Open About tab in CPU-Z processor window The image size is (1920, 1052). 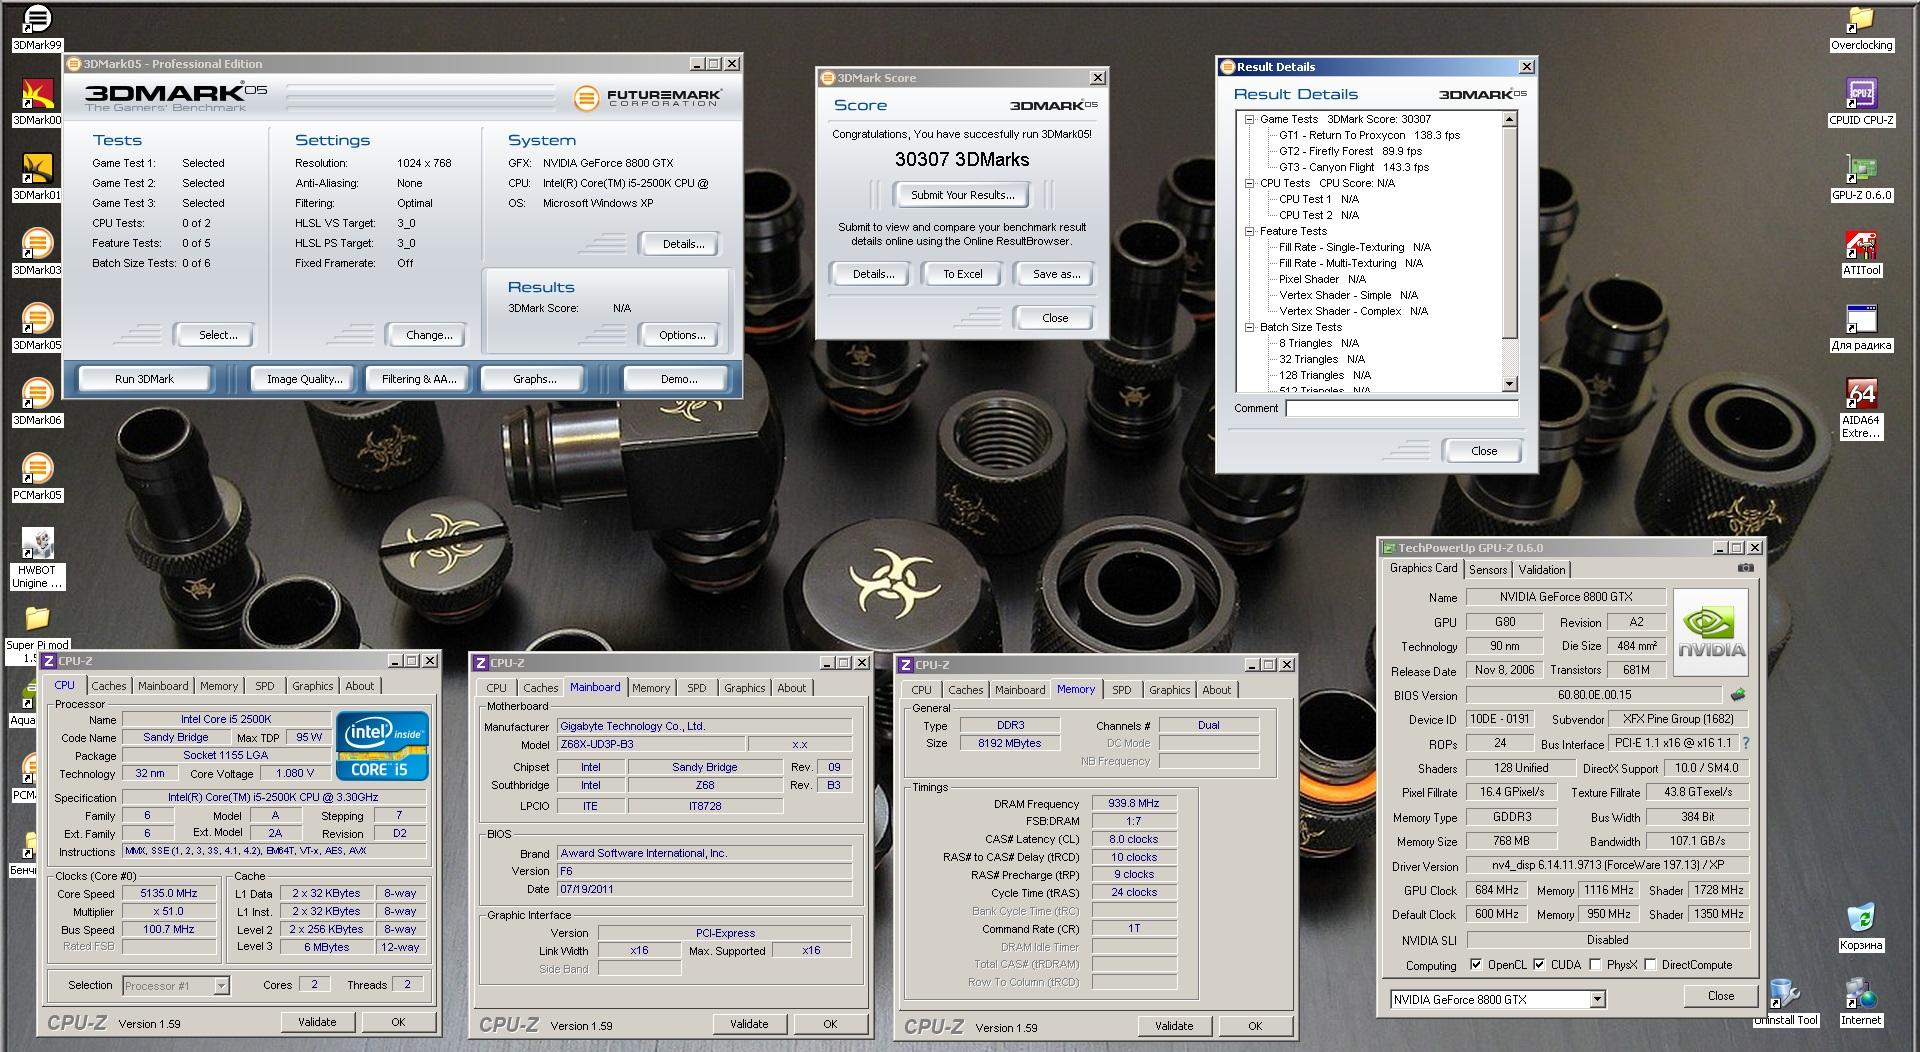(x=360, y=686)
